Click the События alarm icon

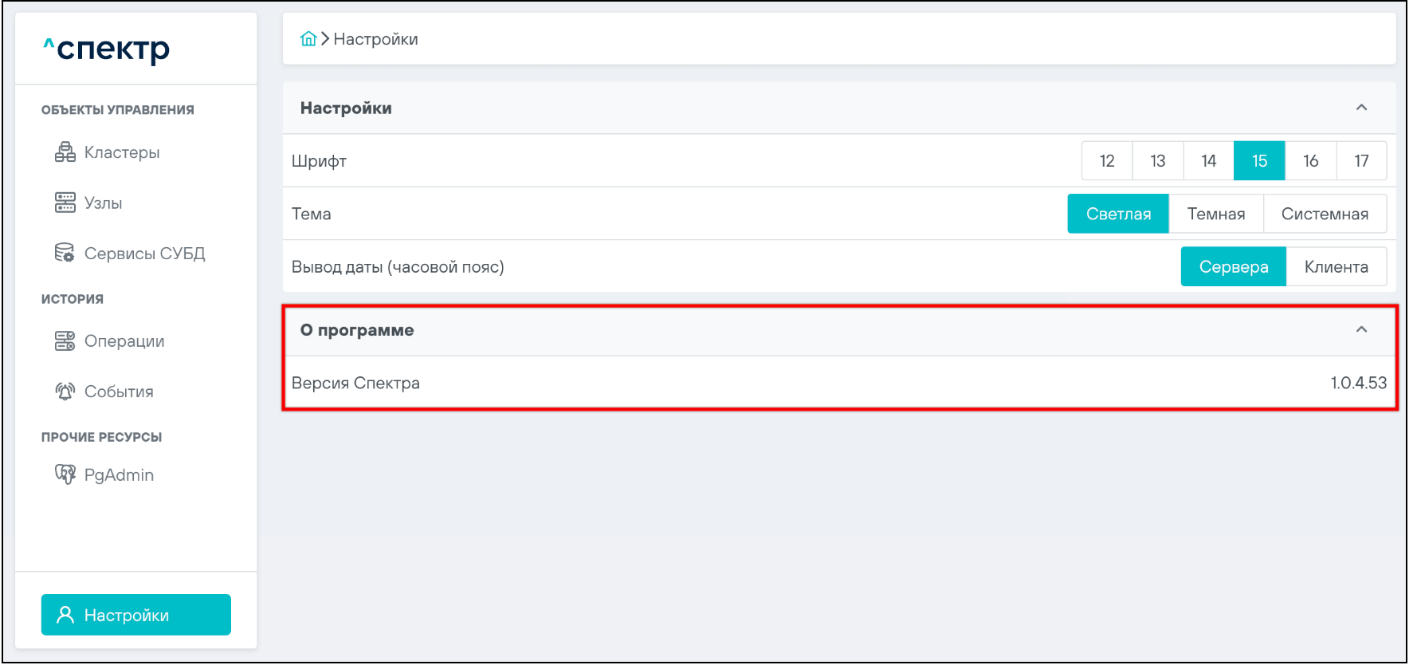pyautogui.click(x=65, y=391)
